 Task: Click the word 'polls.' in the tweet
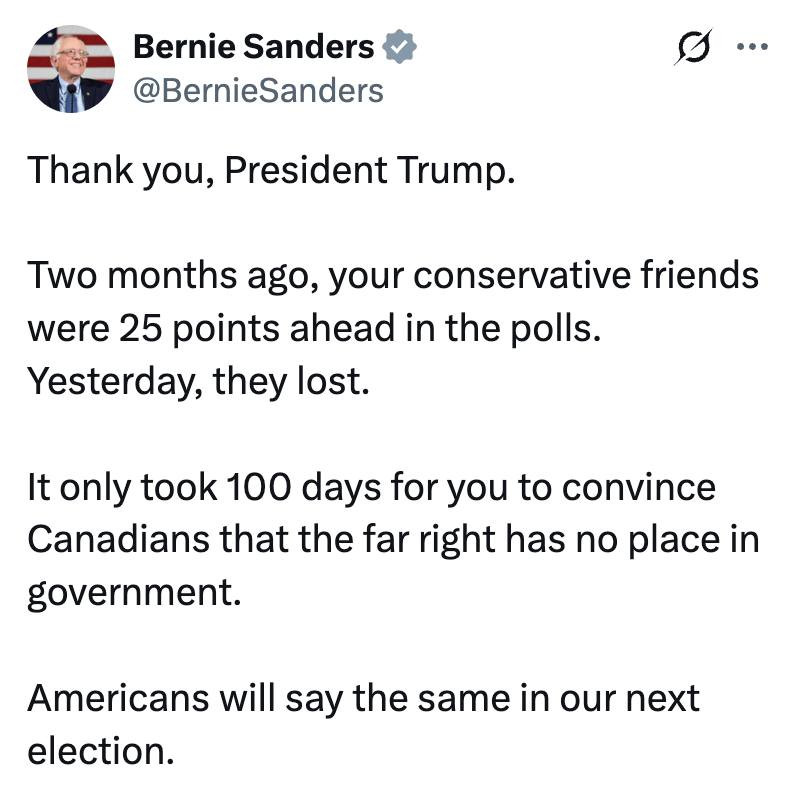pyautogui.click(x=555, y=329)
